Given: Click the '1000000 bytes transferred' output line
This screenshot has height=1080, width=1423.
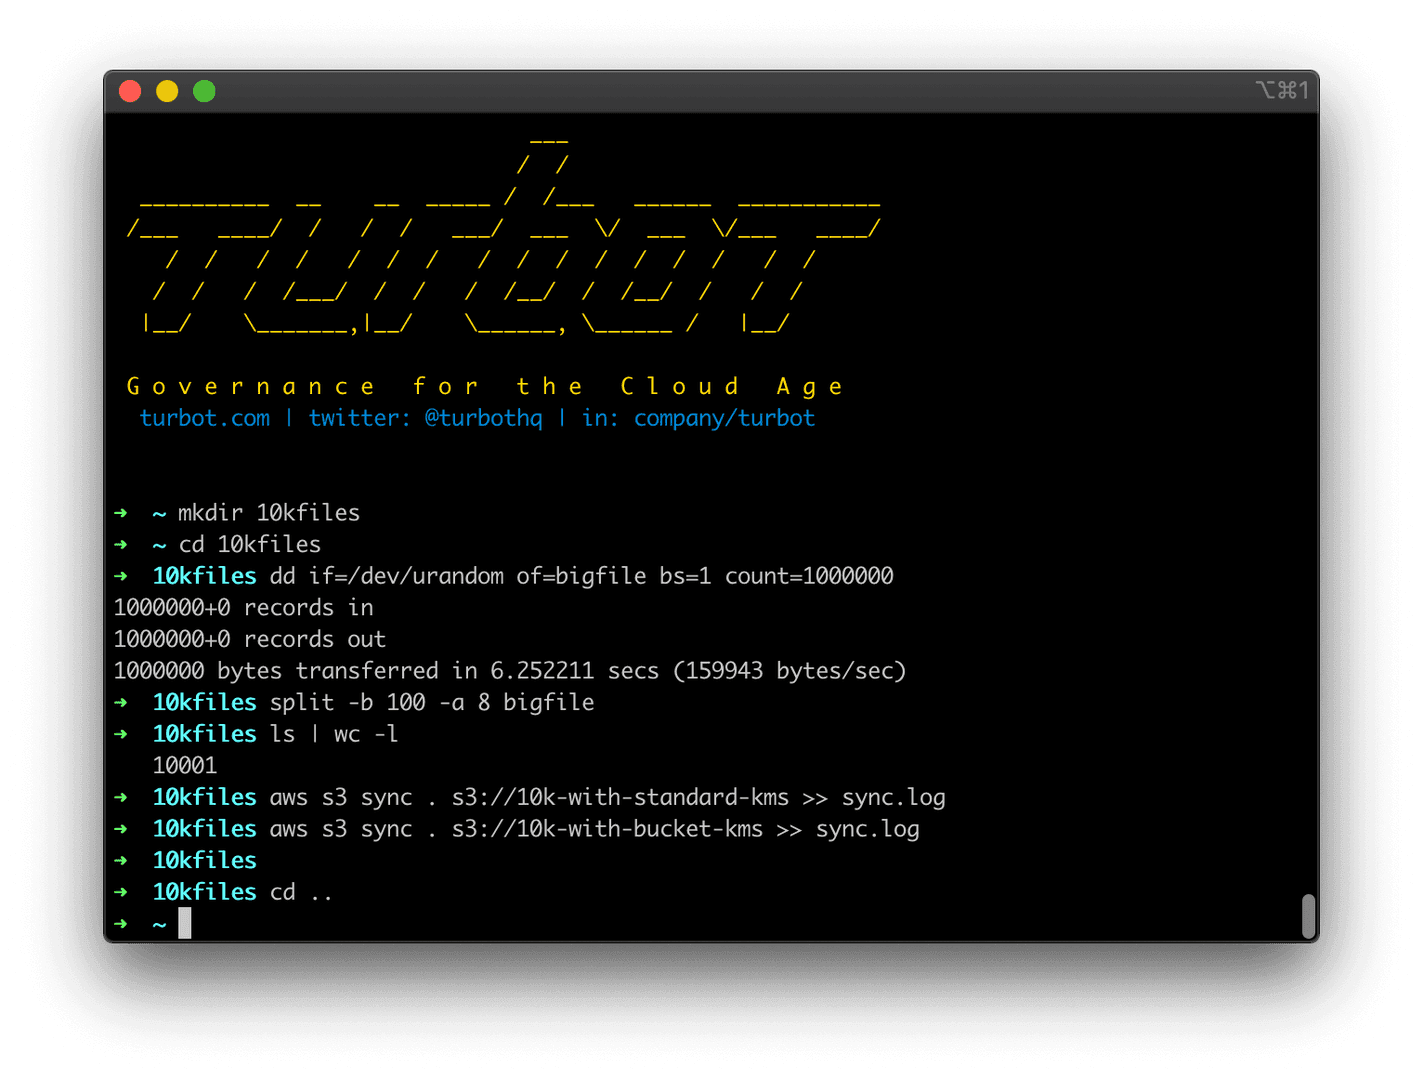Looking at the screenshot, I should [x=510, y=671].
